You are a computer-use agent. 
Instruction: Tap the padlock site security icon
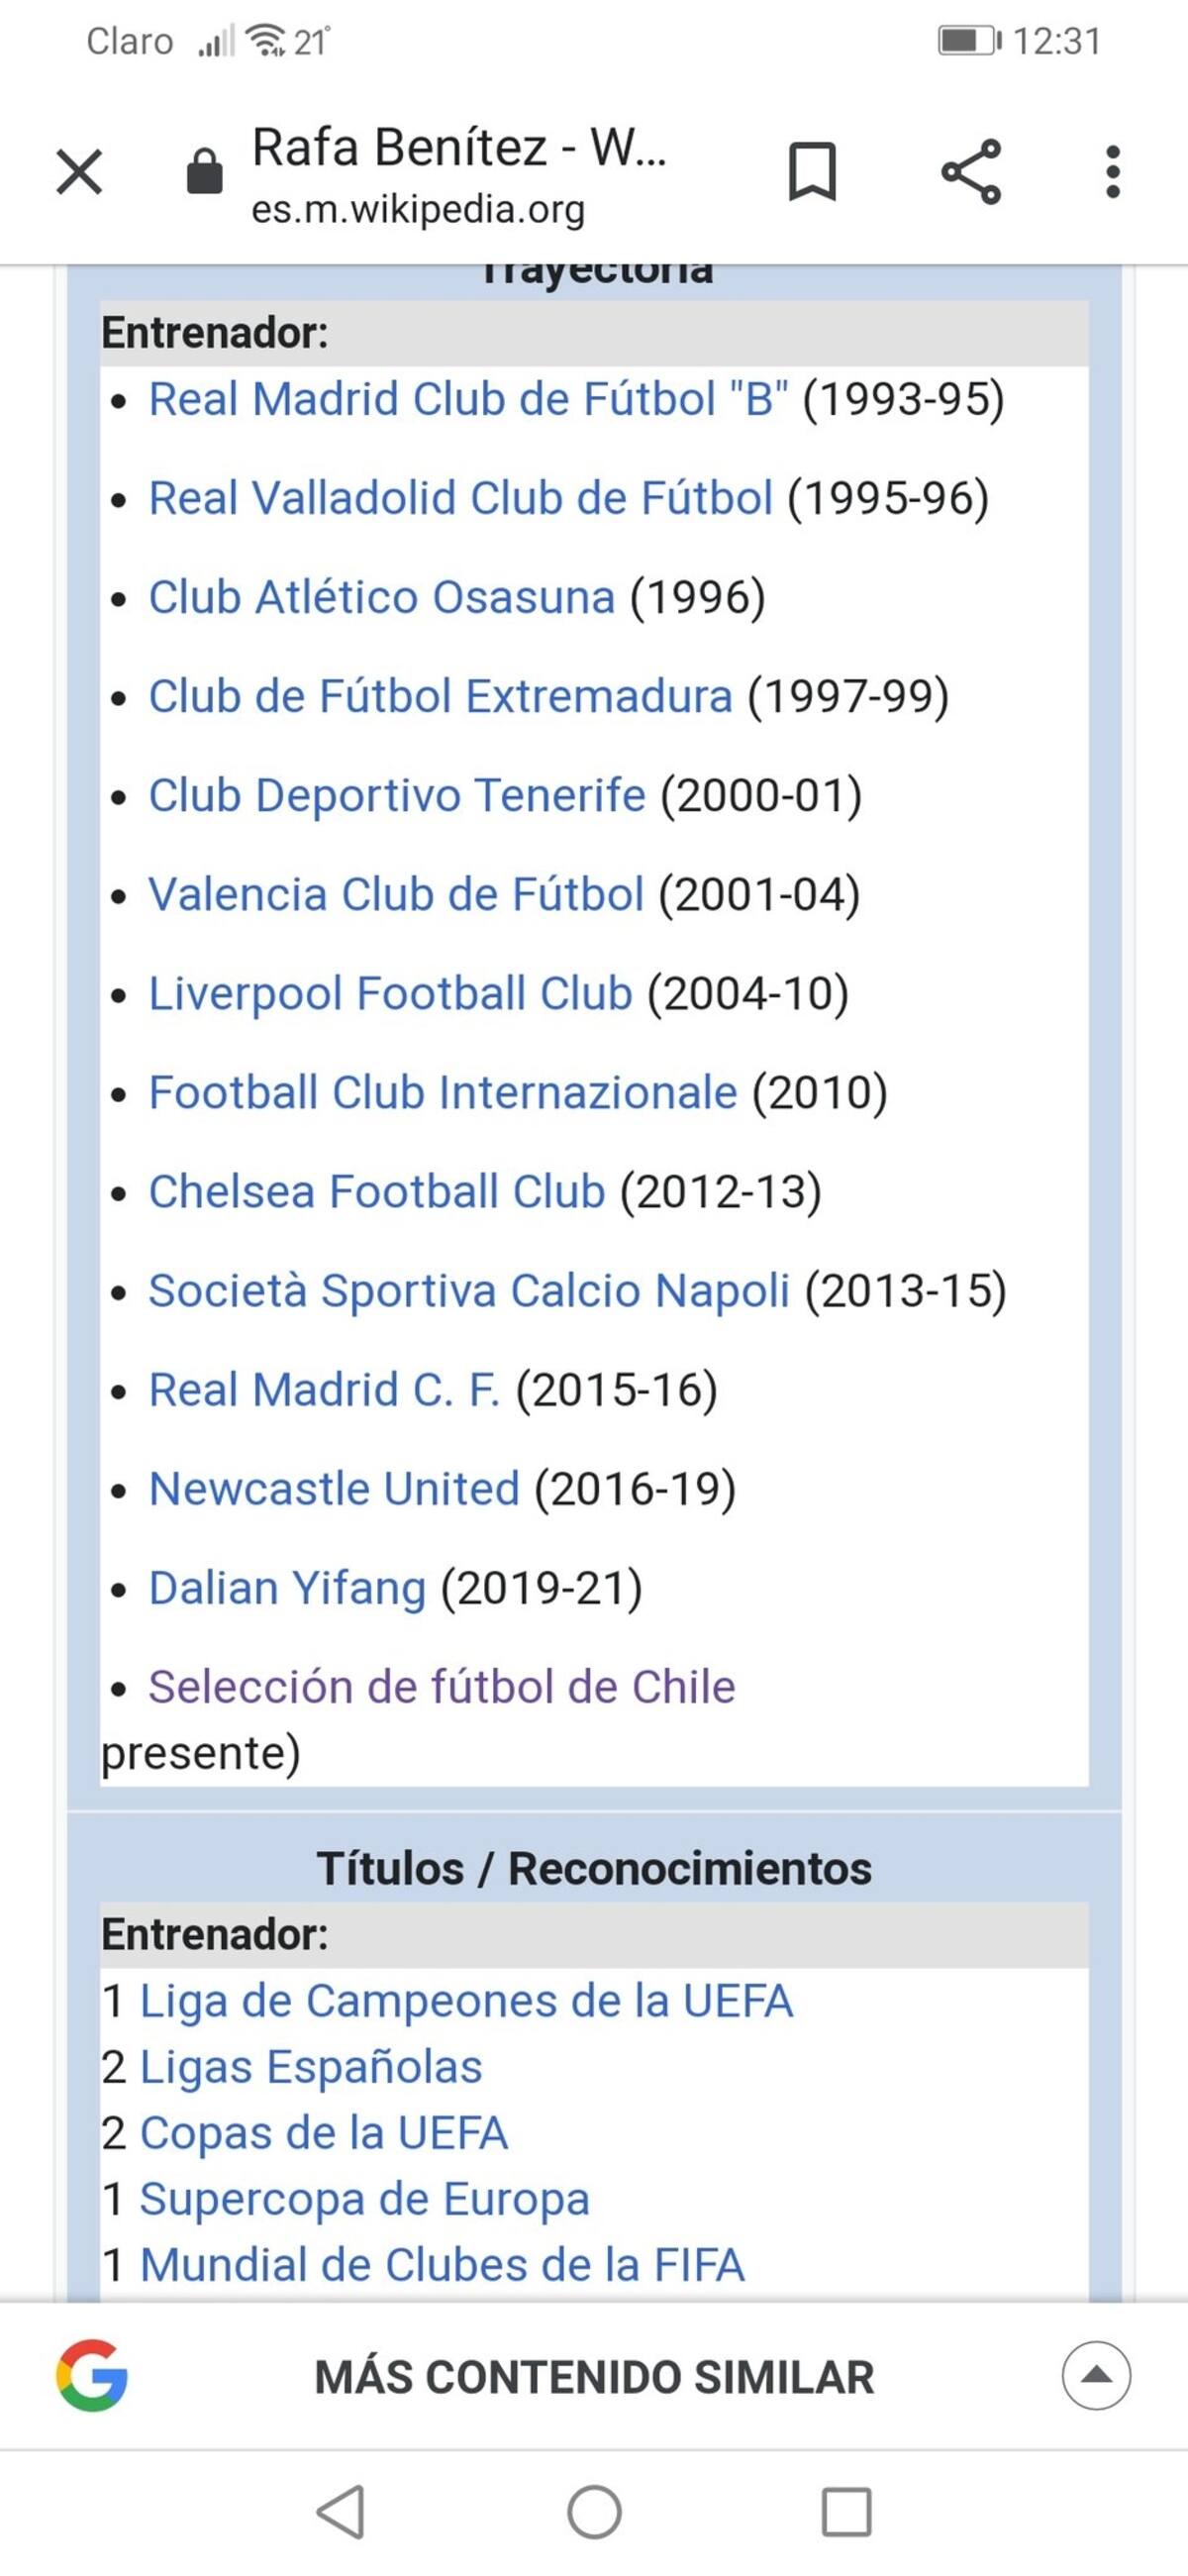click(x=204, y=171)
